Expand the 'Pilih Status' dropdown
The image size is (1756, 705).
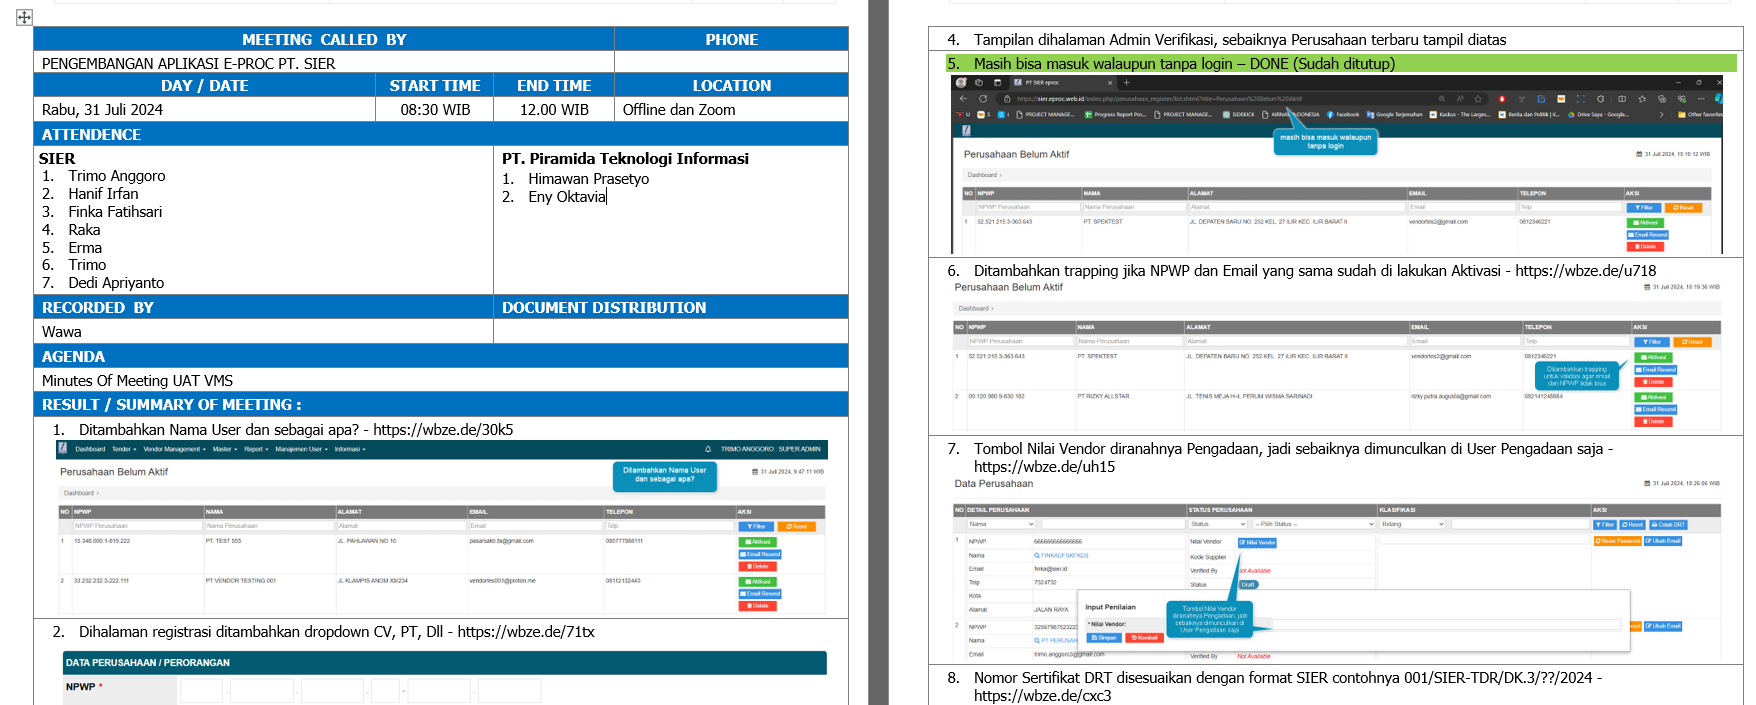[x=1314, y=524]
